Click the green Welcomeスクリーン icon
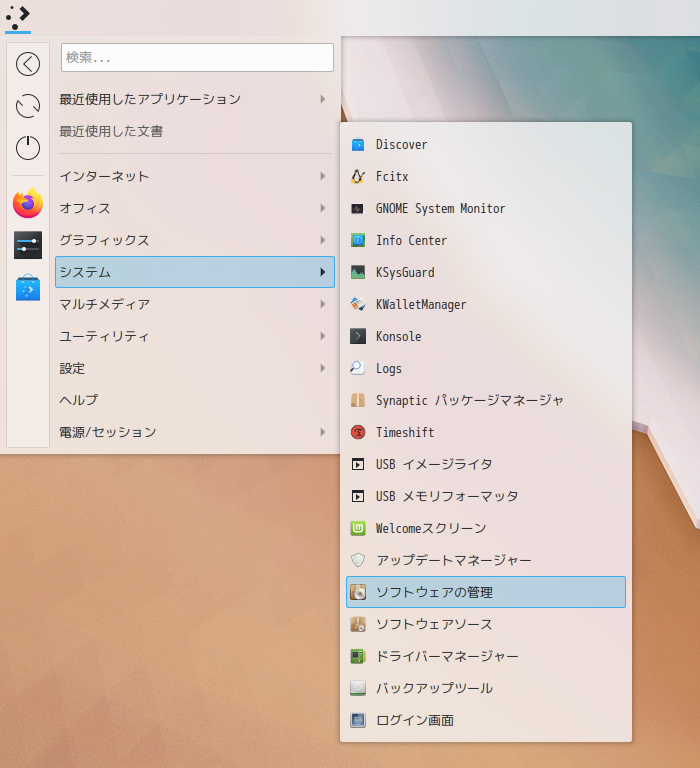700x768 pixels. click(358, 528)
